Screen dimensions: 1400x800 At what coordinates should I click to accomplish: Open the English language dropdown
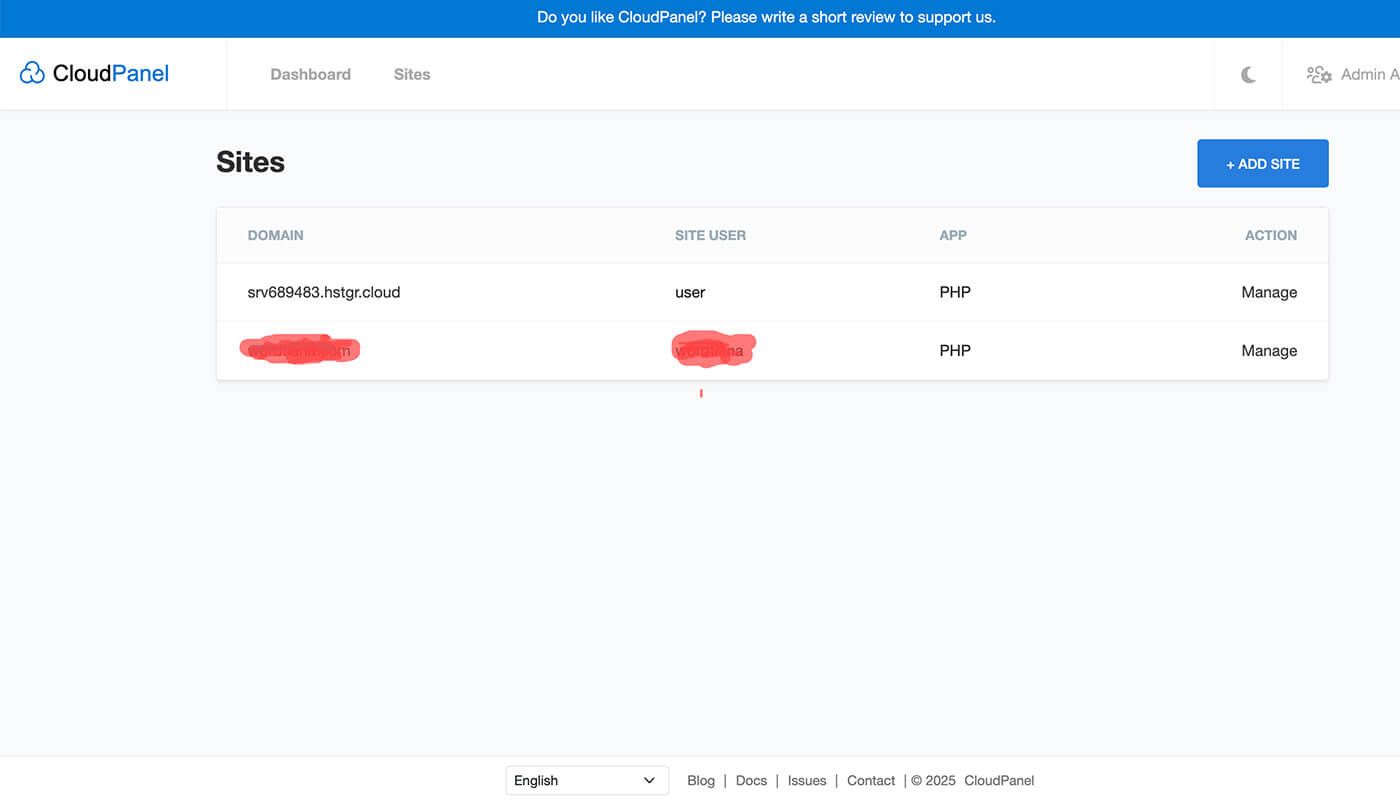pyautogui.click(x=587, y=780)
